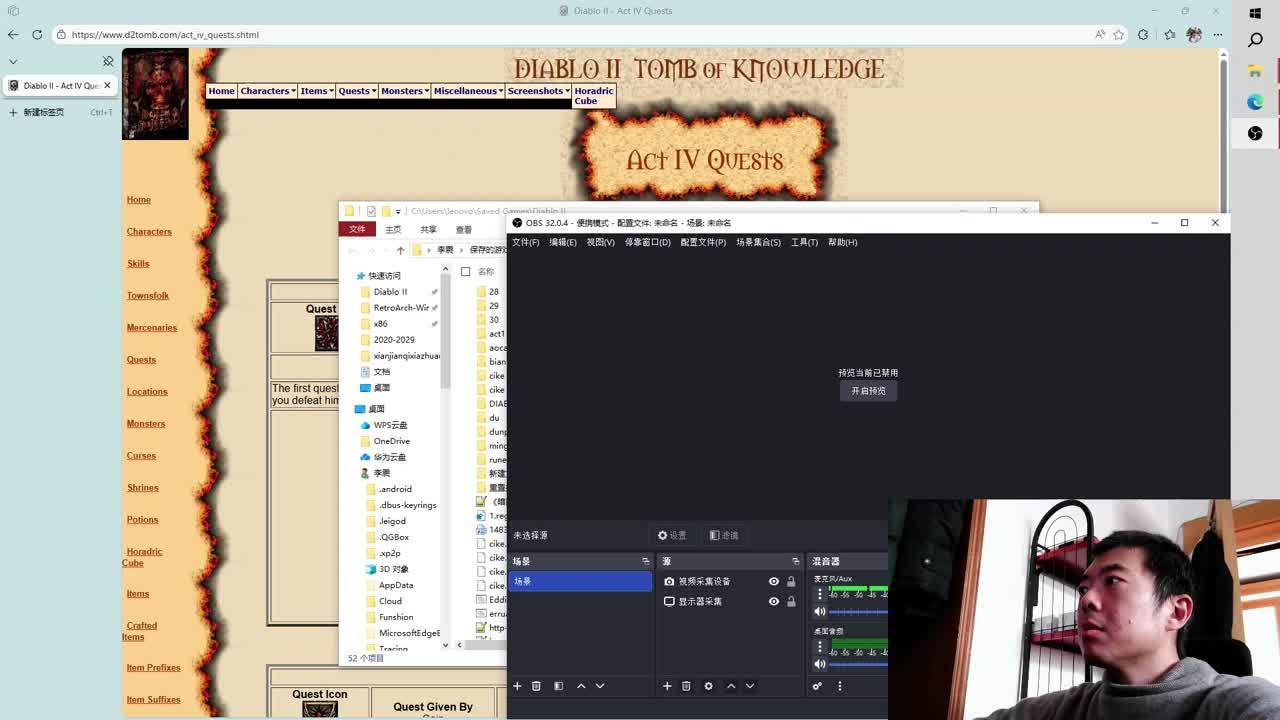Add this page to favorites star
This screenshot has height=720, width=1280.
[x=1119, y=34]
